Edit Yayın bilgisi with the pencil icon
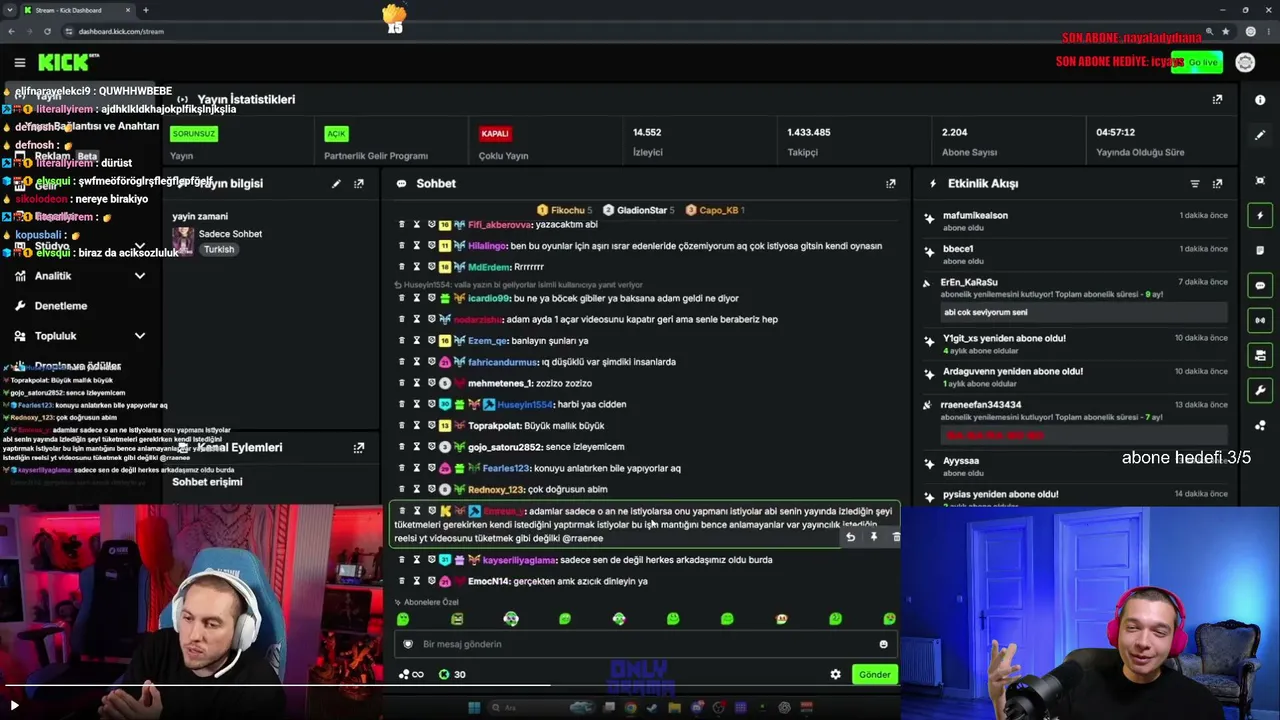Viewport: 1280px width, 720px height. 336,184
